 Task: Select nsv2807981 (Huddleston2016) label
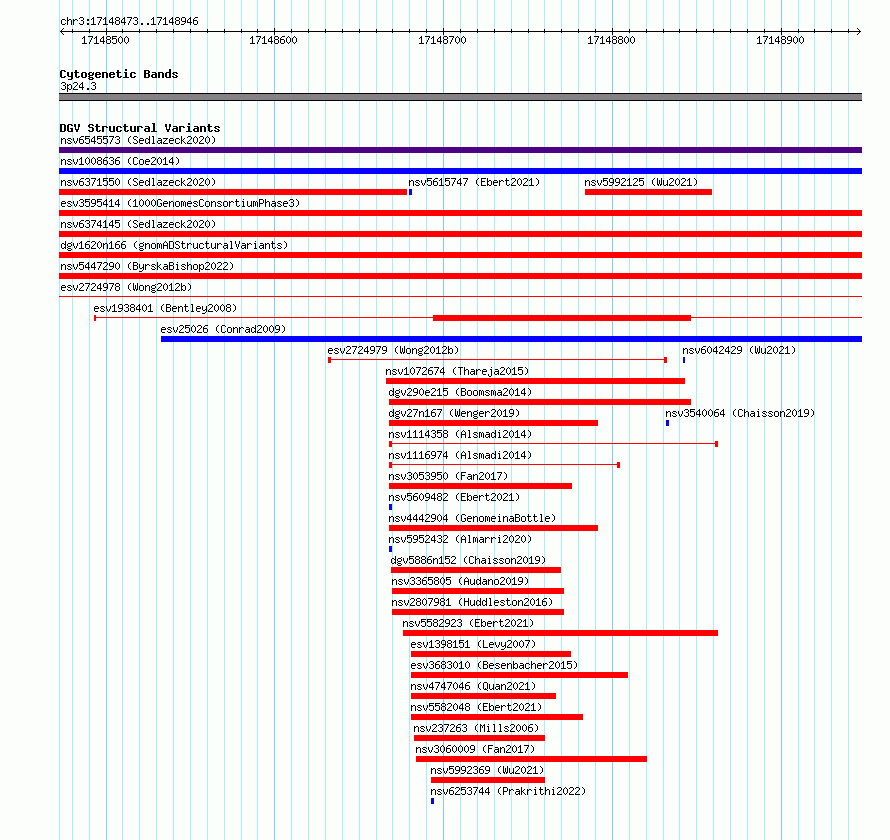pyautogui.click(x=472, y=602)
